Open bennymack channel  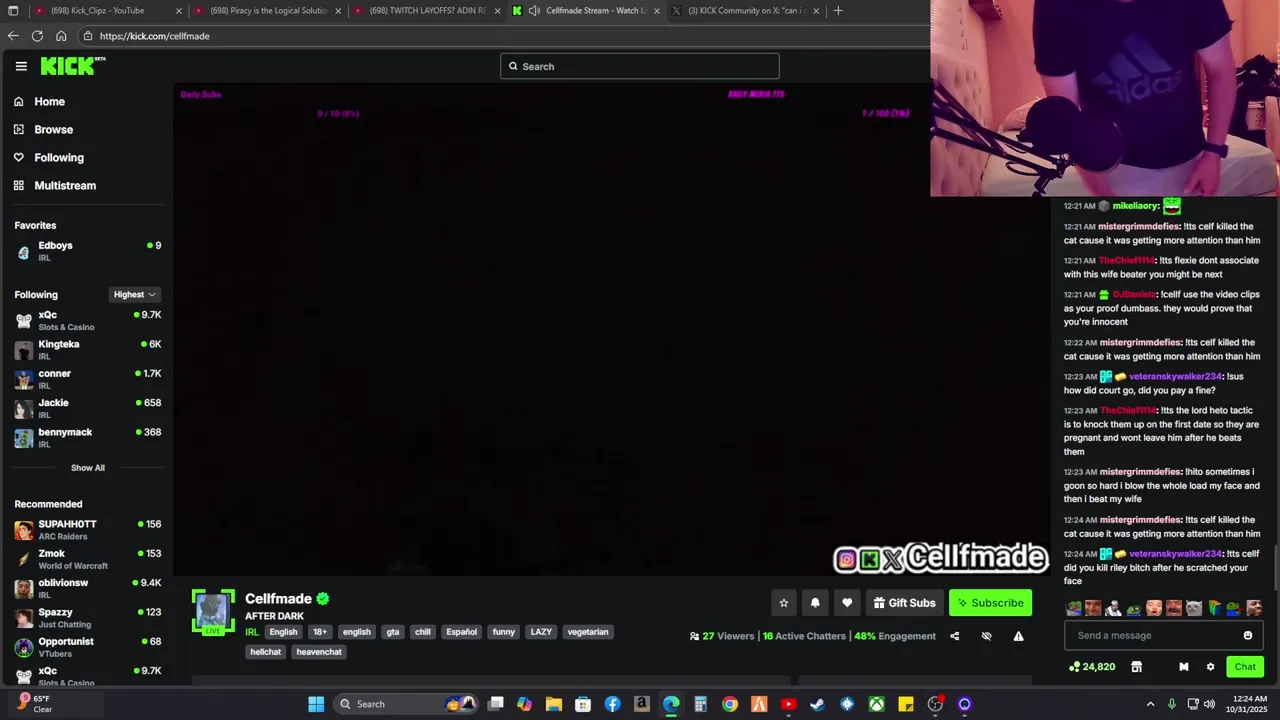click(87, 437)
